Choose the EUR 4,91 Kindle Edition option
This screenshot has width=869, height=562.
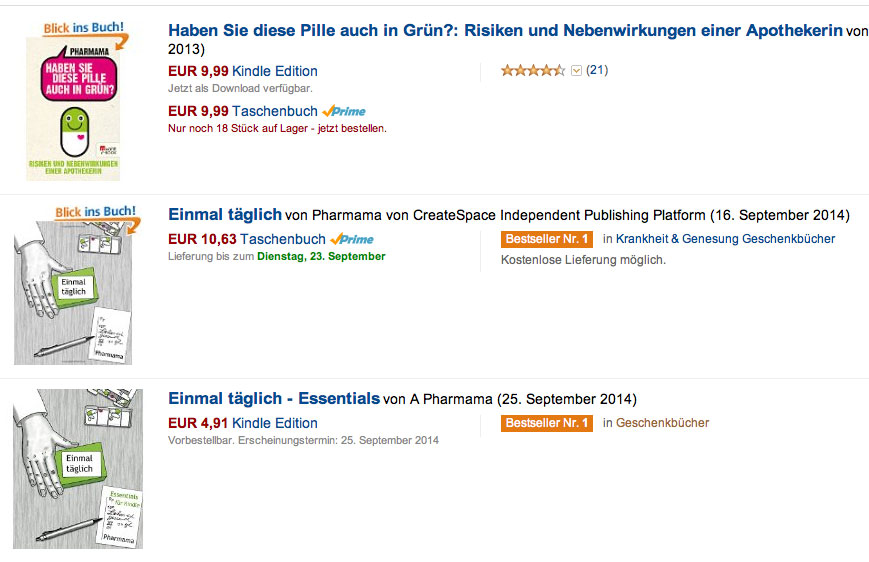click(274, 423)
